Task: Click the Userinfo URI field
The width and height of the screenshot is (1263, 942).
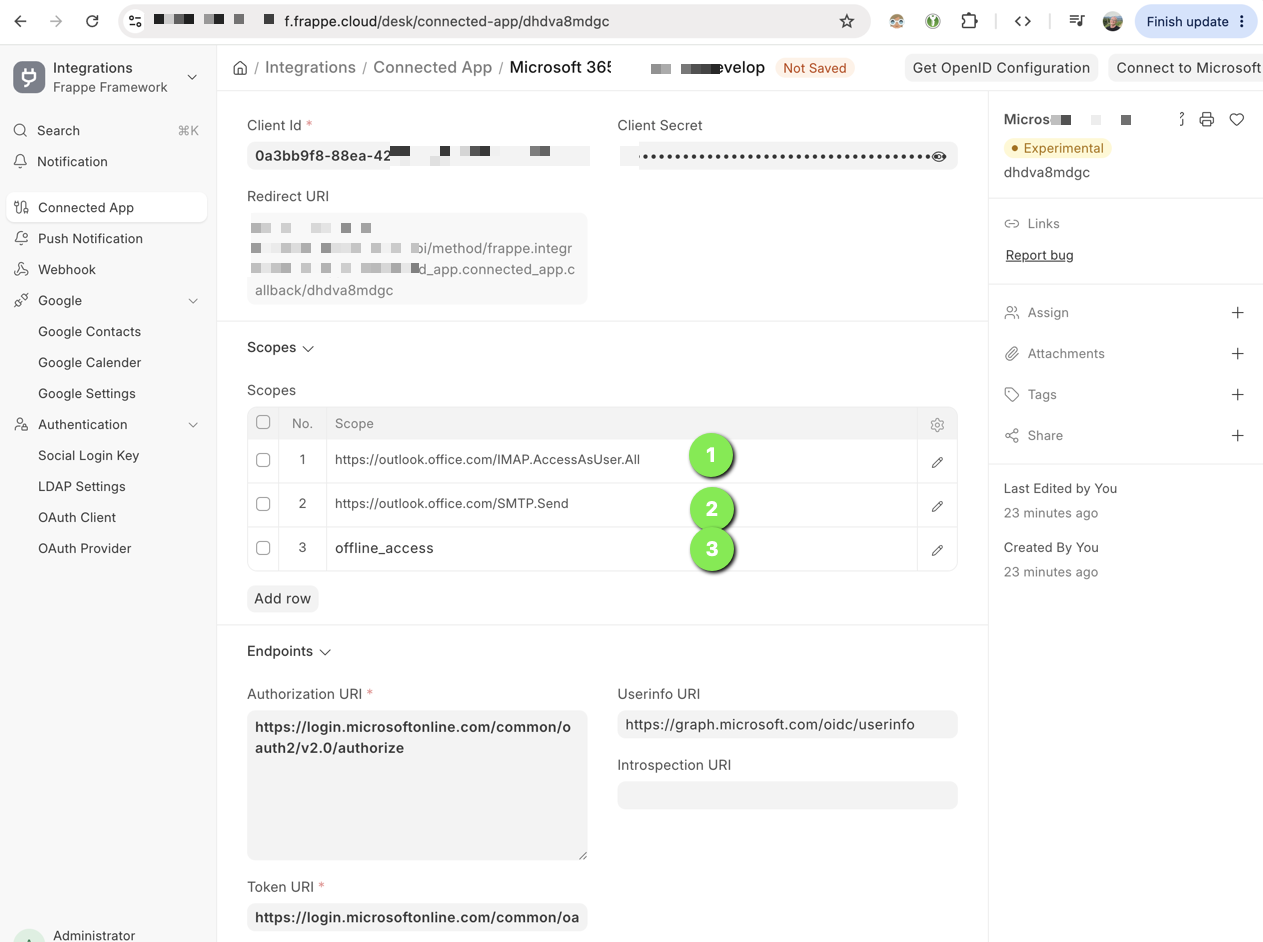Action: (787, 725)
